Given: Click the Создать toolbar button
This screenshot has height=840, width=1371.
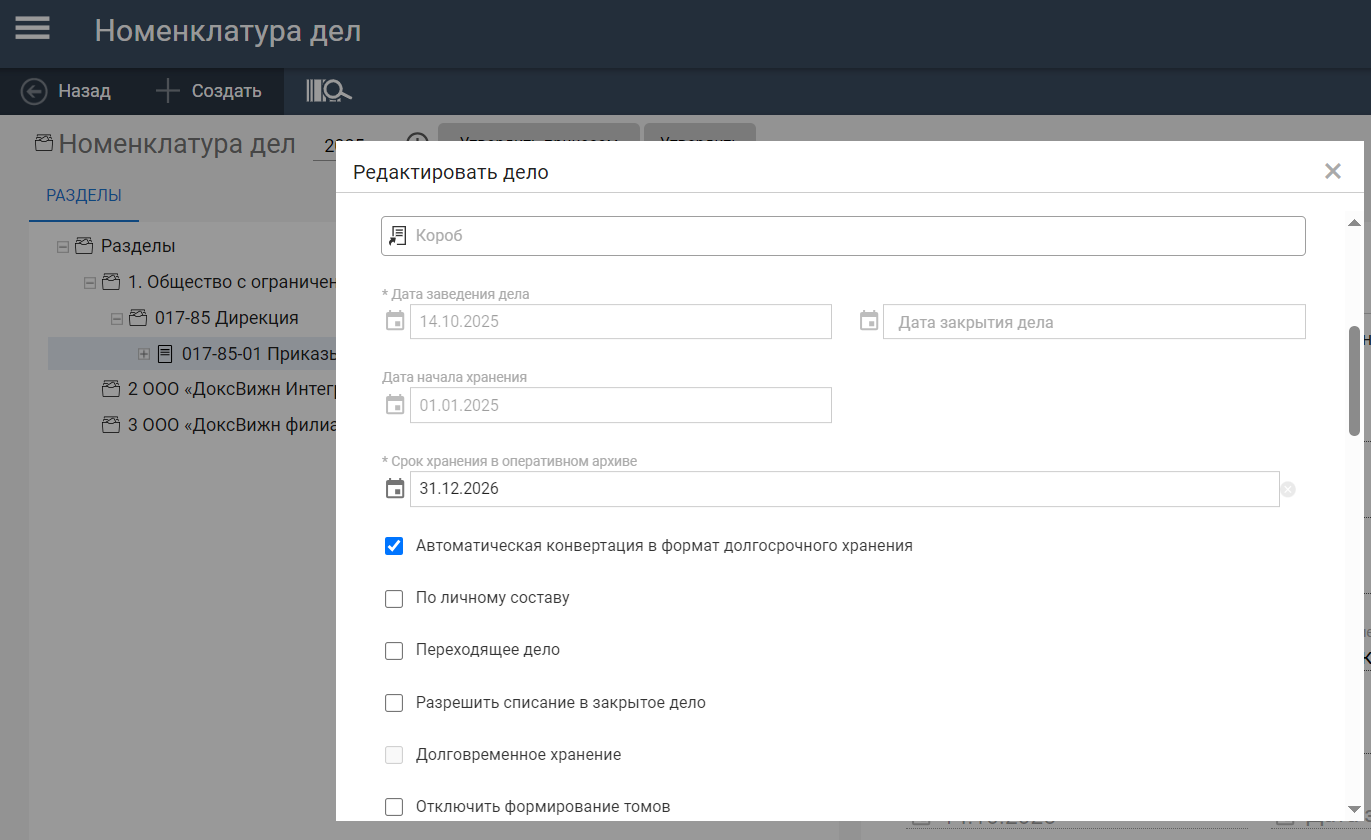Looking at the screenshot, I should pyautogui.click(x=209, y=91).
